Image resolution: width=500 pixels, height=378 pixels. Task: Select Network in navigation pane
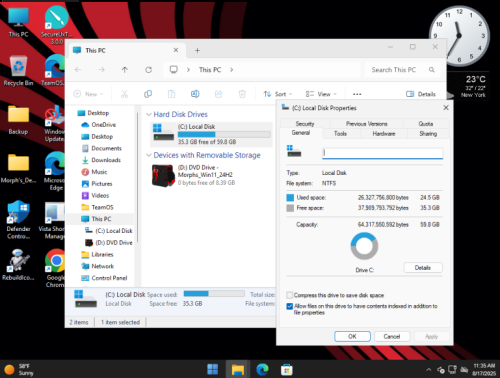click(x=103, y=266)
